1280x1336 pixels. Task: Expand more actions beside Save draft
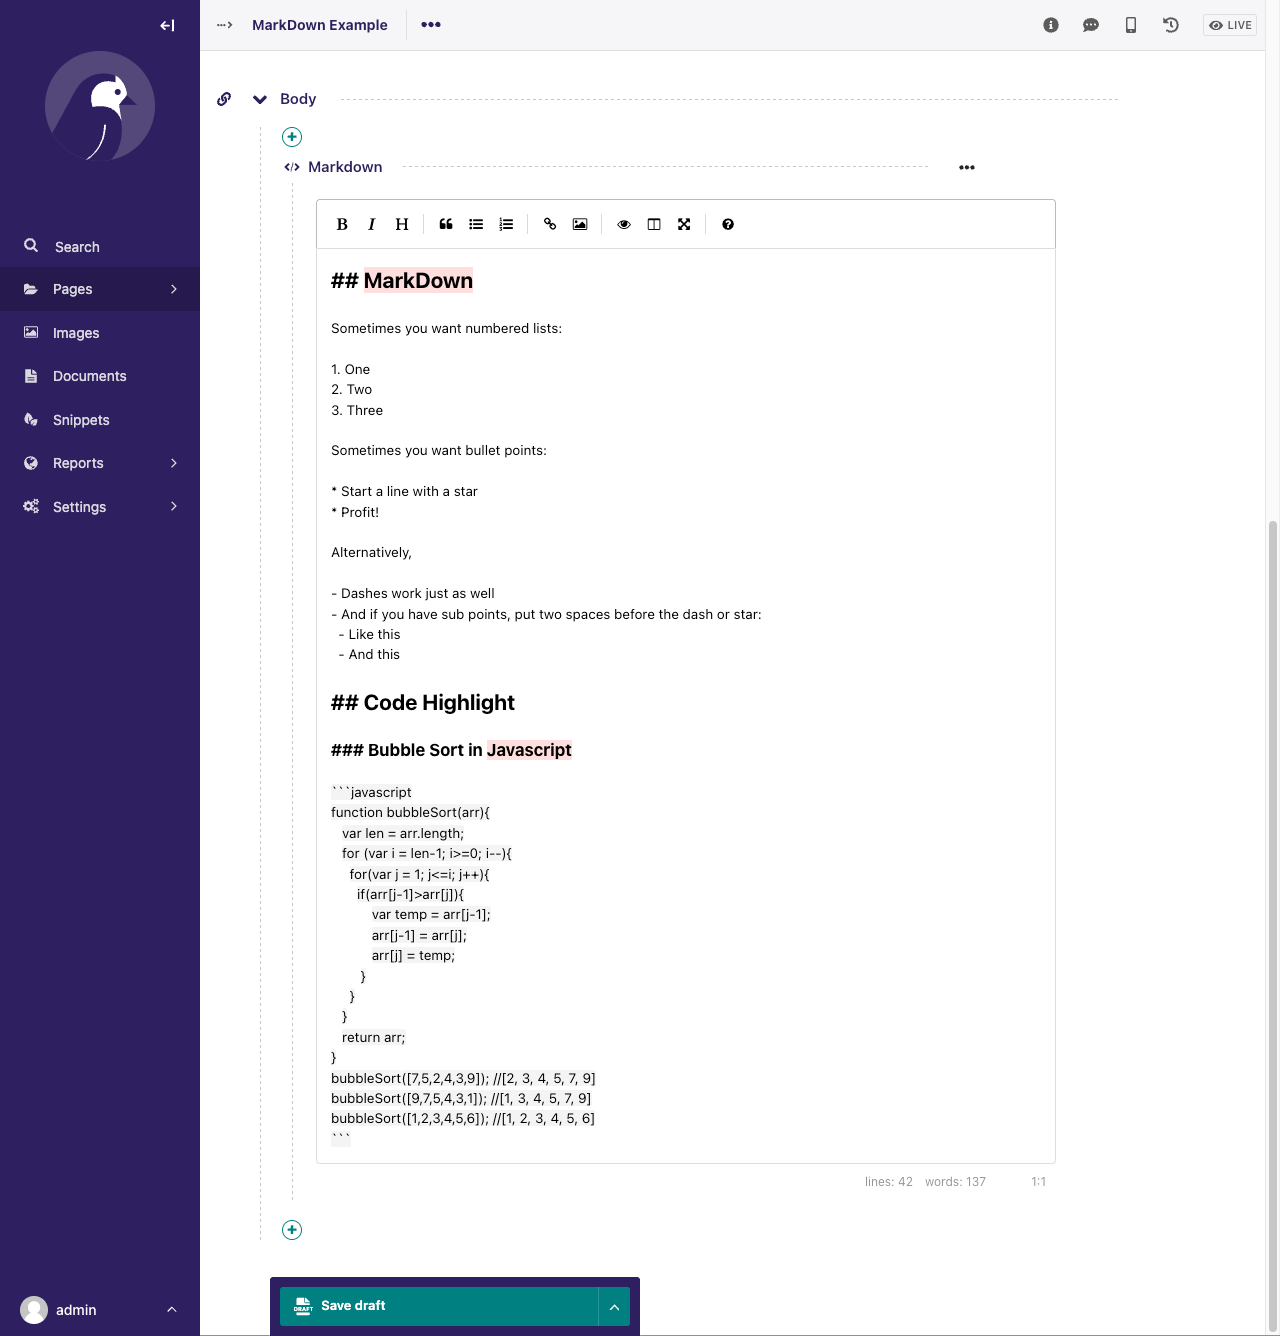(614, 1306)
